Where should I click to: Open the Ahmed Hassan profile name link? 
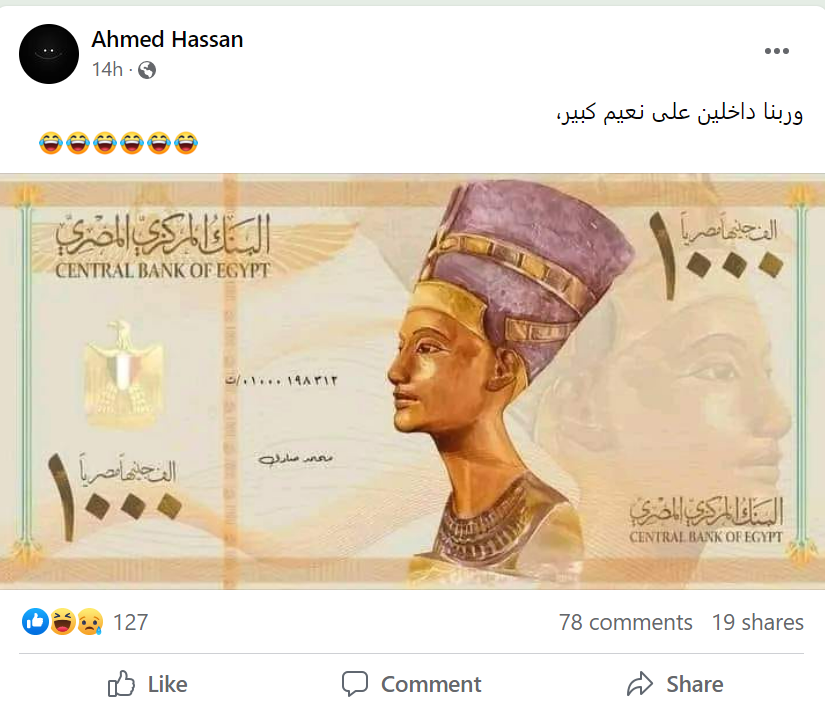[x=167, y=39]
